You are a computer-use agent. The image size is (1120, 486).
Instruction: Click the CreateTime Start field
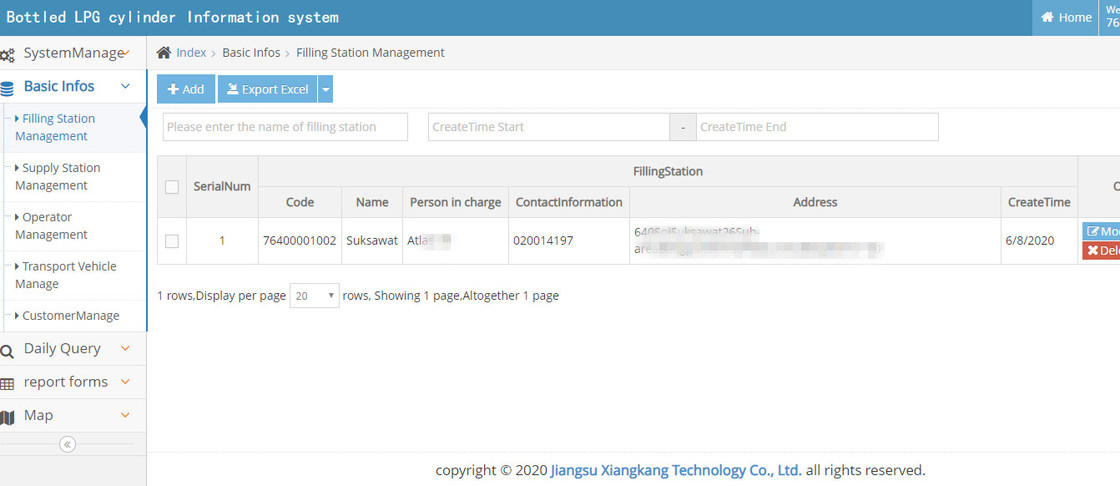548,127
